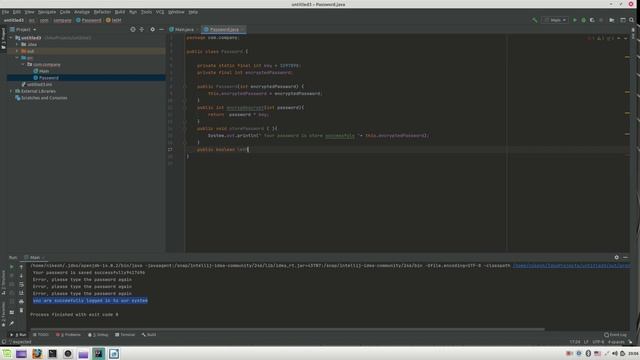This screenshot has height=360, width=640.
Task: Hide the Project panel with minus icon
Action: (161, 29)
